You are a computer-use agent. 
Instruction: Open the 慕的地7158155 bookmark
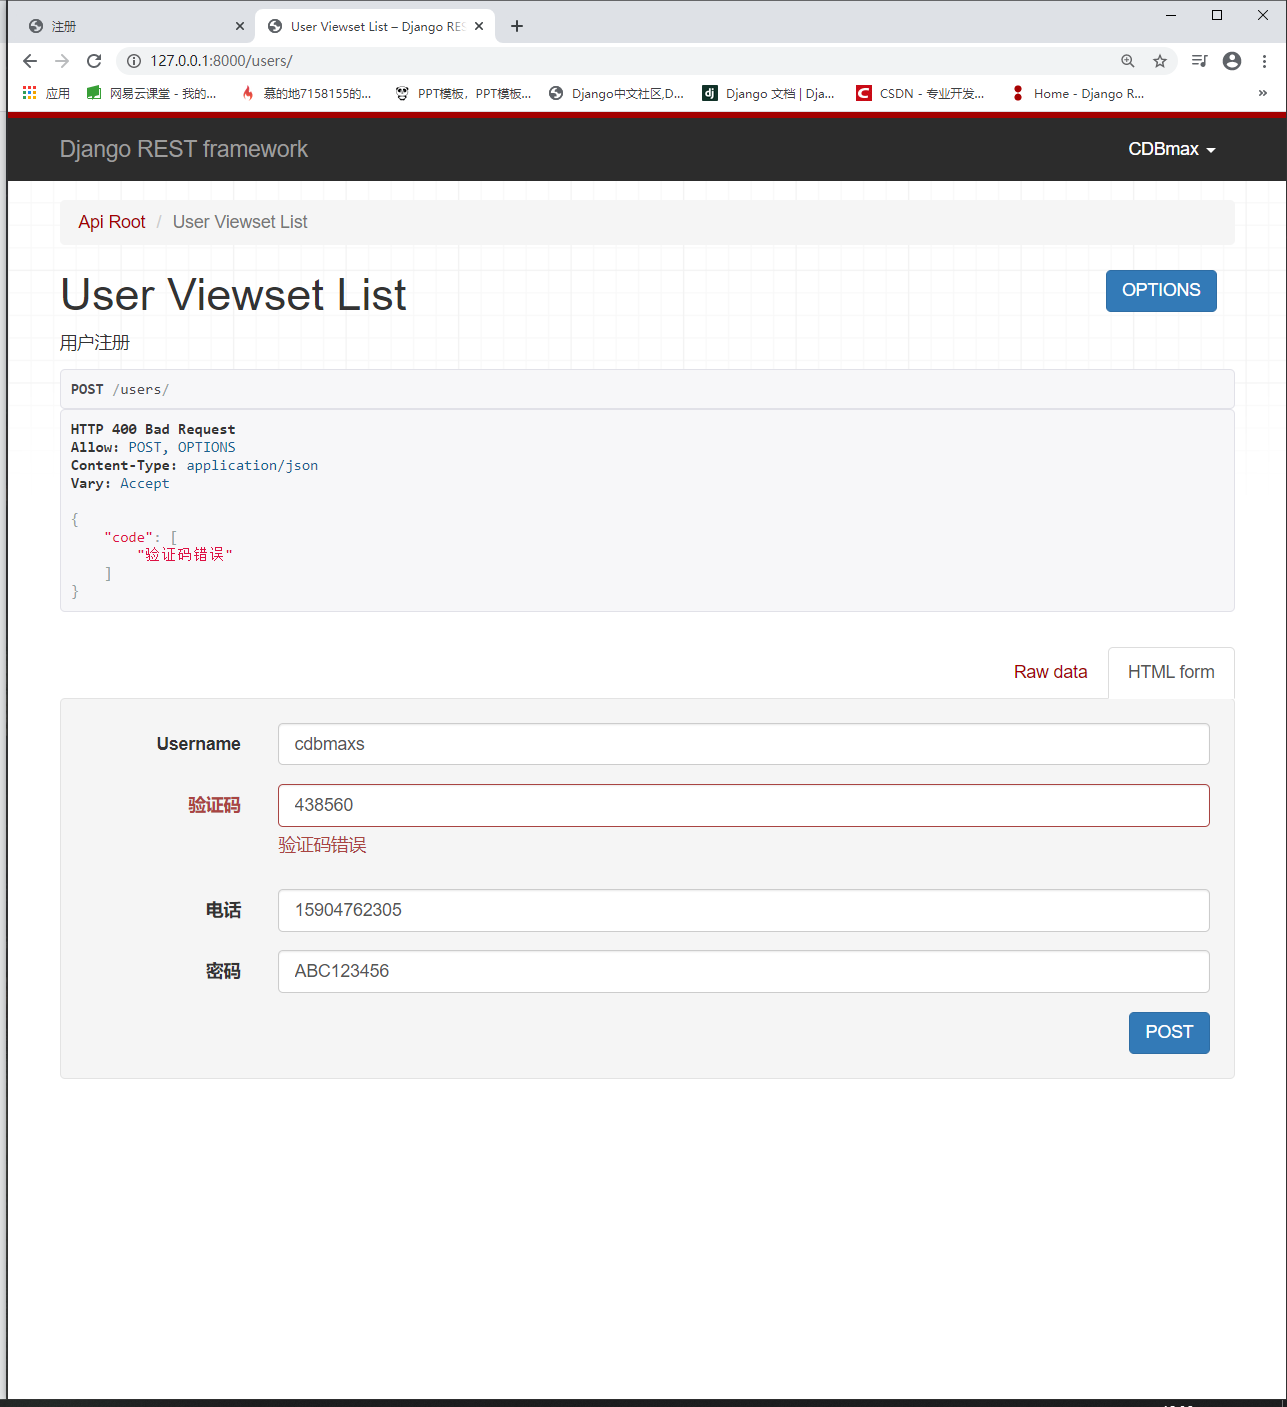306,93
